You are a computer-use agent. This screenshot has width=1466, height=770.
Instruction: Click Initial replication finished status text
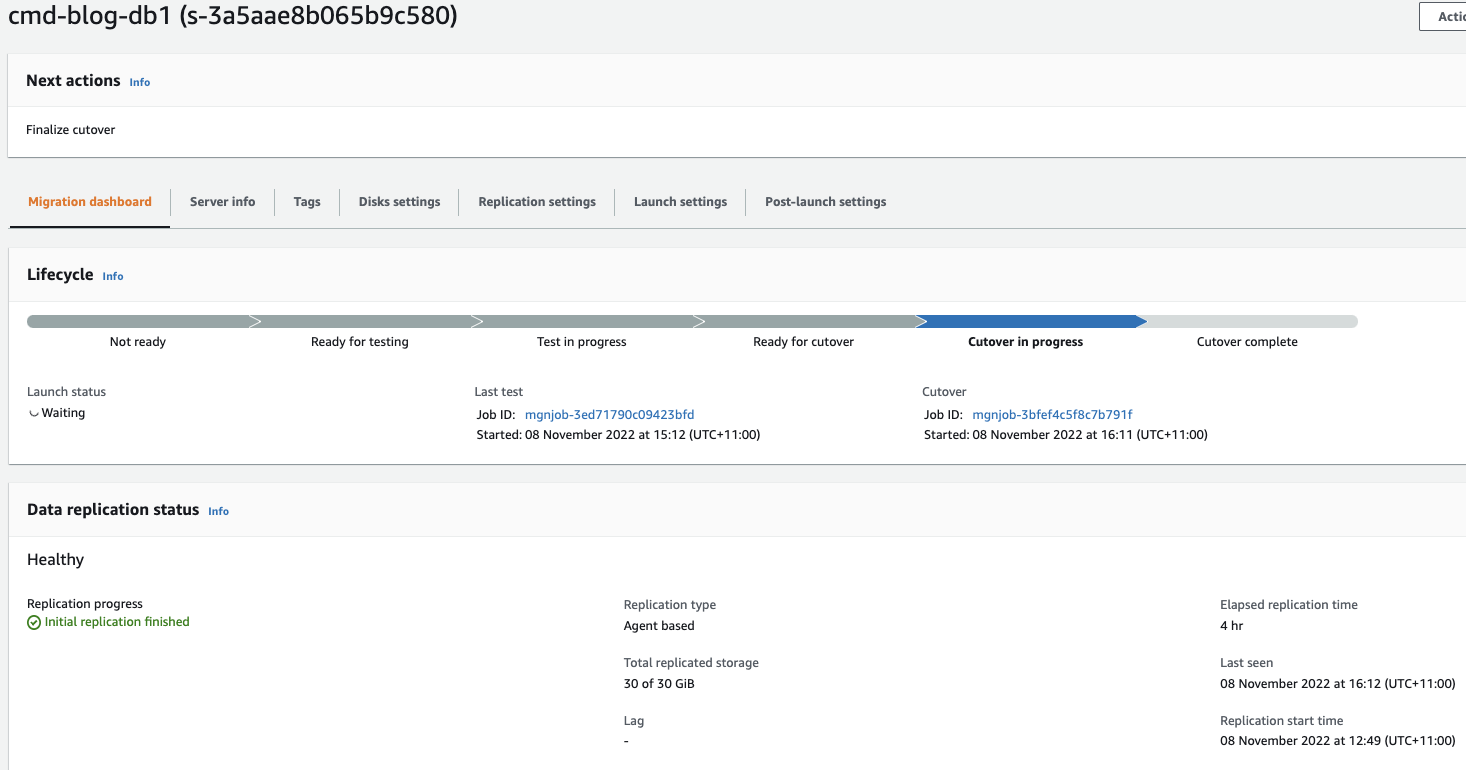117,622
